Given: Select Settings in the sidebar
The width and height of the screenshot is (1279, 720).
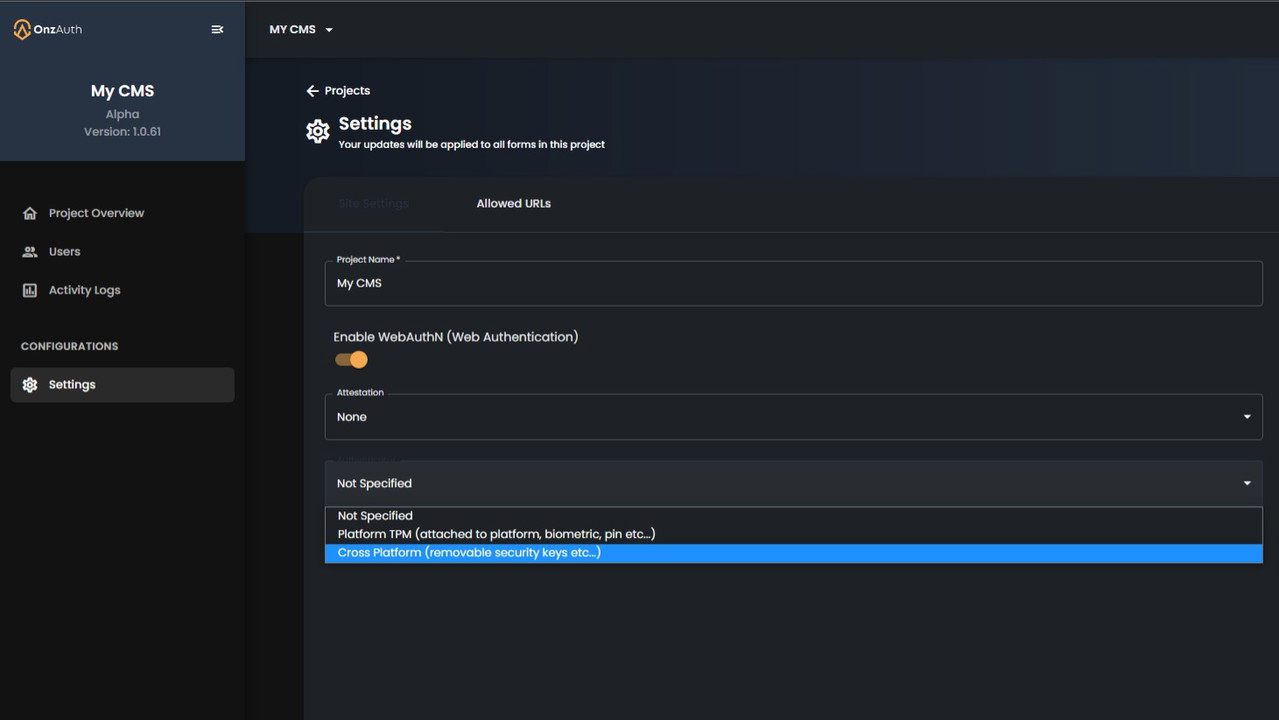Looking at the screenshot, I should [x=122, y=385].
